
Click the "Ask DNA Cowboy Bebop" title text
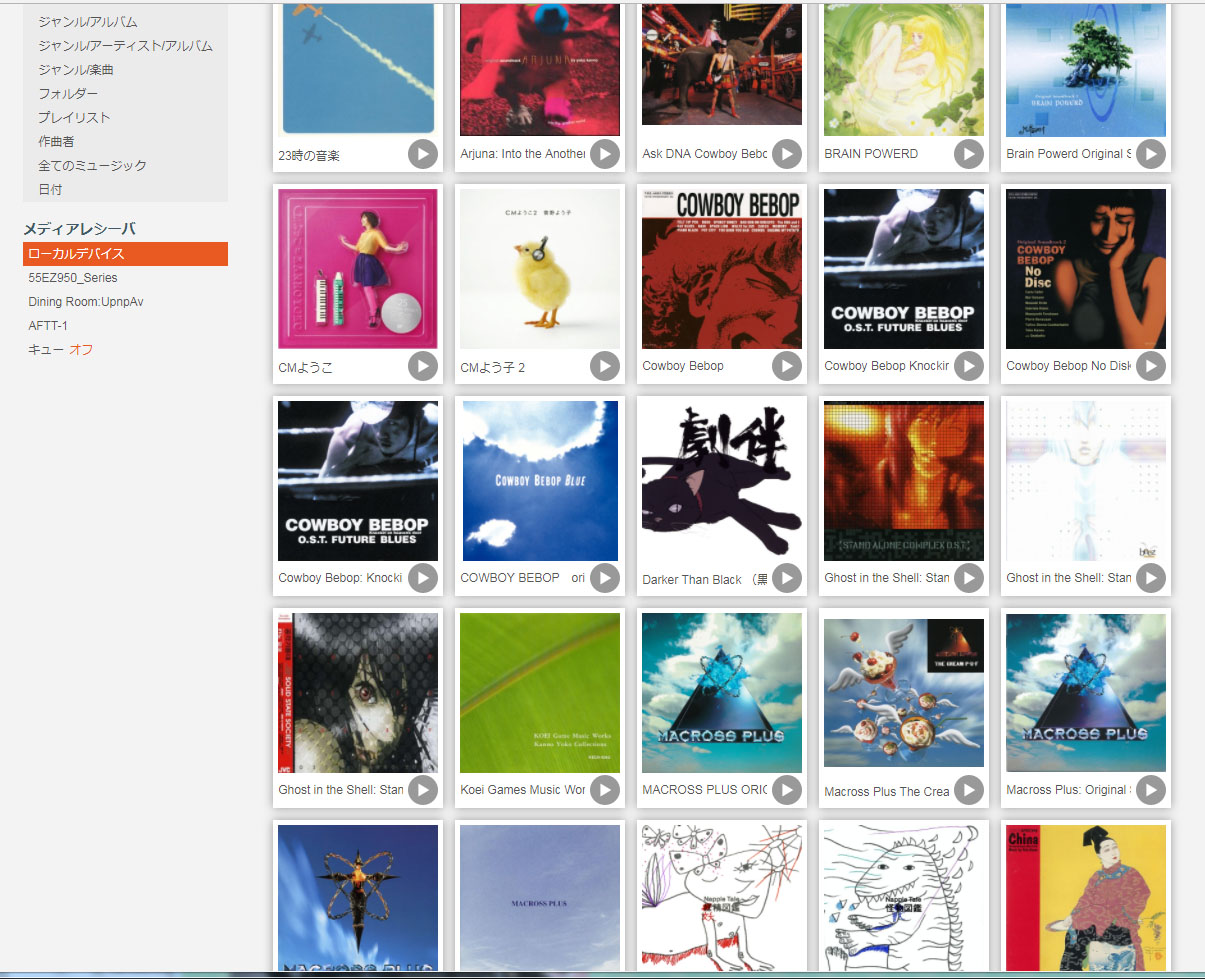tap(705, 154)
